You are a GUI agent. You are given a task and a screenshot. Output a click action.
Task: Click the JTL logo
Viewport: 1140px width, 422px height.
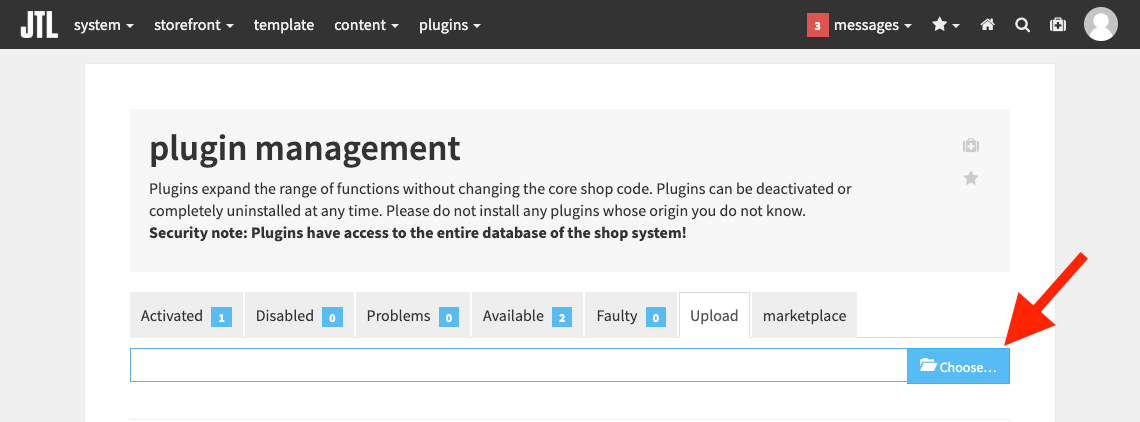coord(39,25)
